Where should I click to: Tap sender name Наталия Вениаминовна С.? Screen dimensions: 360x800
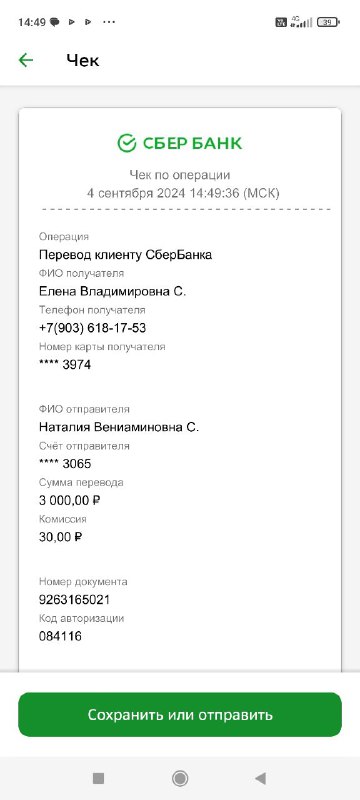(x=119, y=427)
